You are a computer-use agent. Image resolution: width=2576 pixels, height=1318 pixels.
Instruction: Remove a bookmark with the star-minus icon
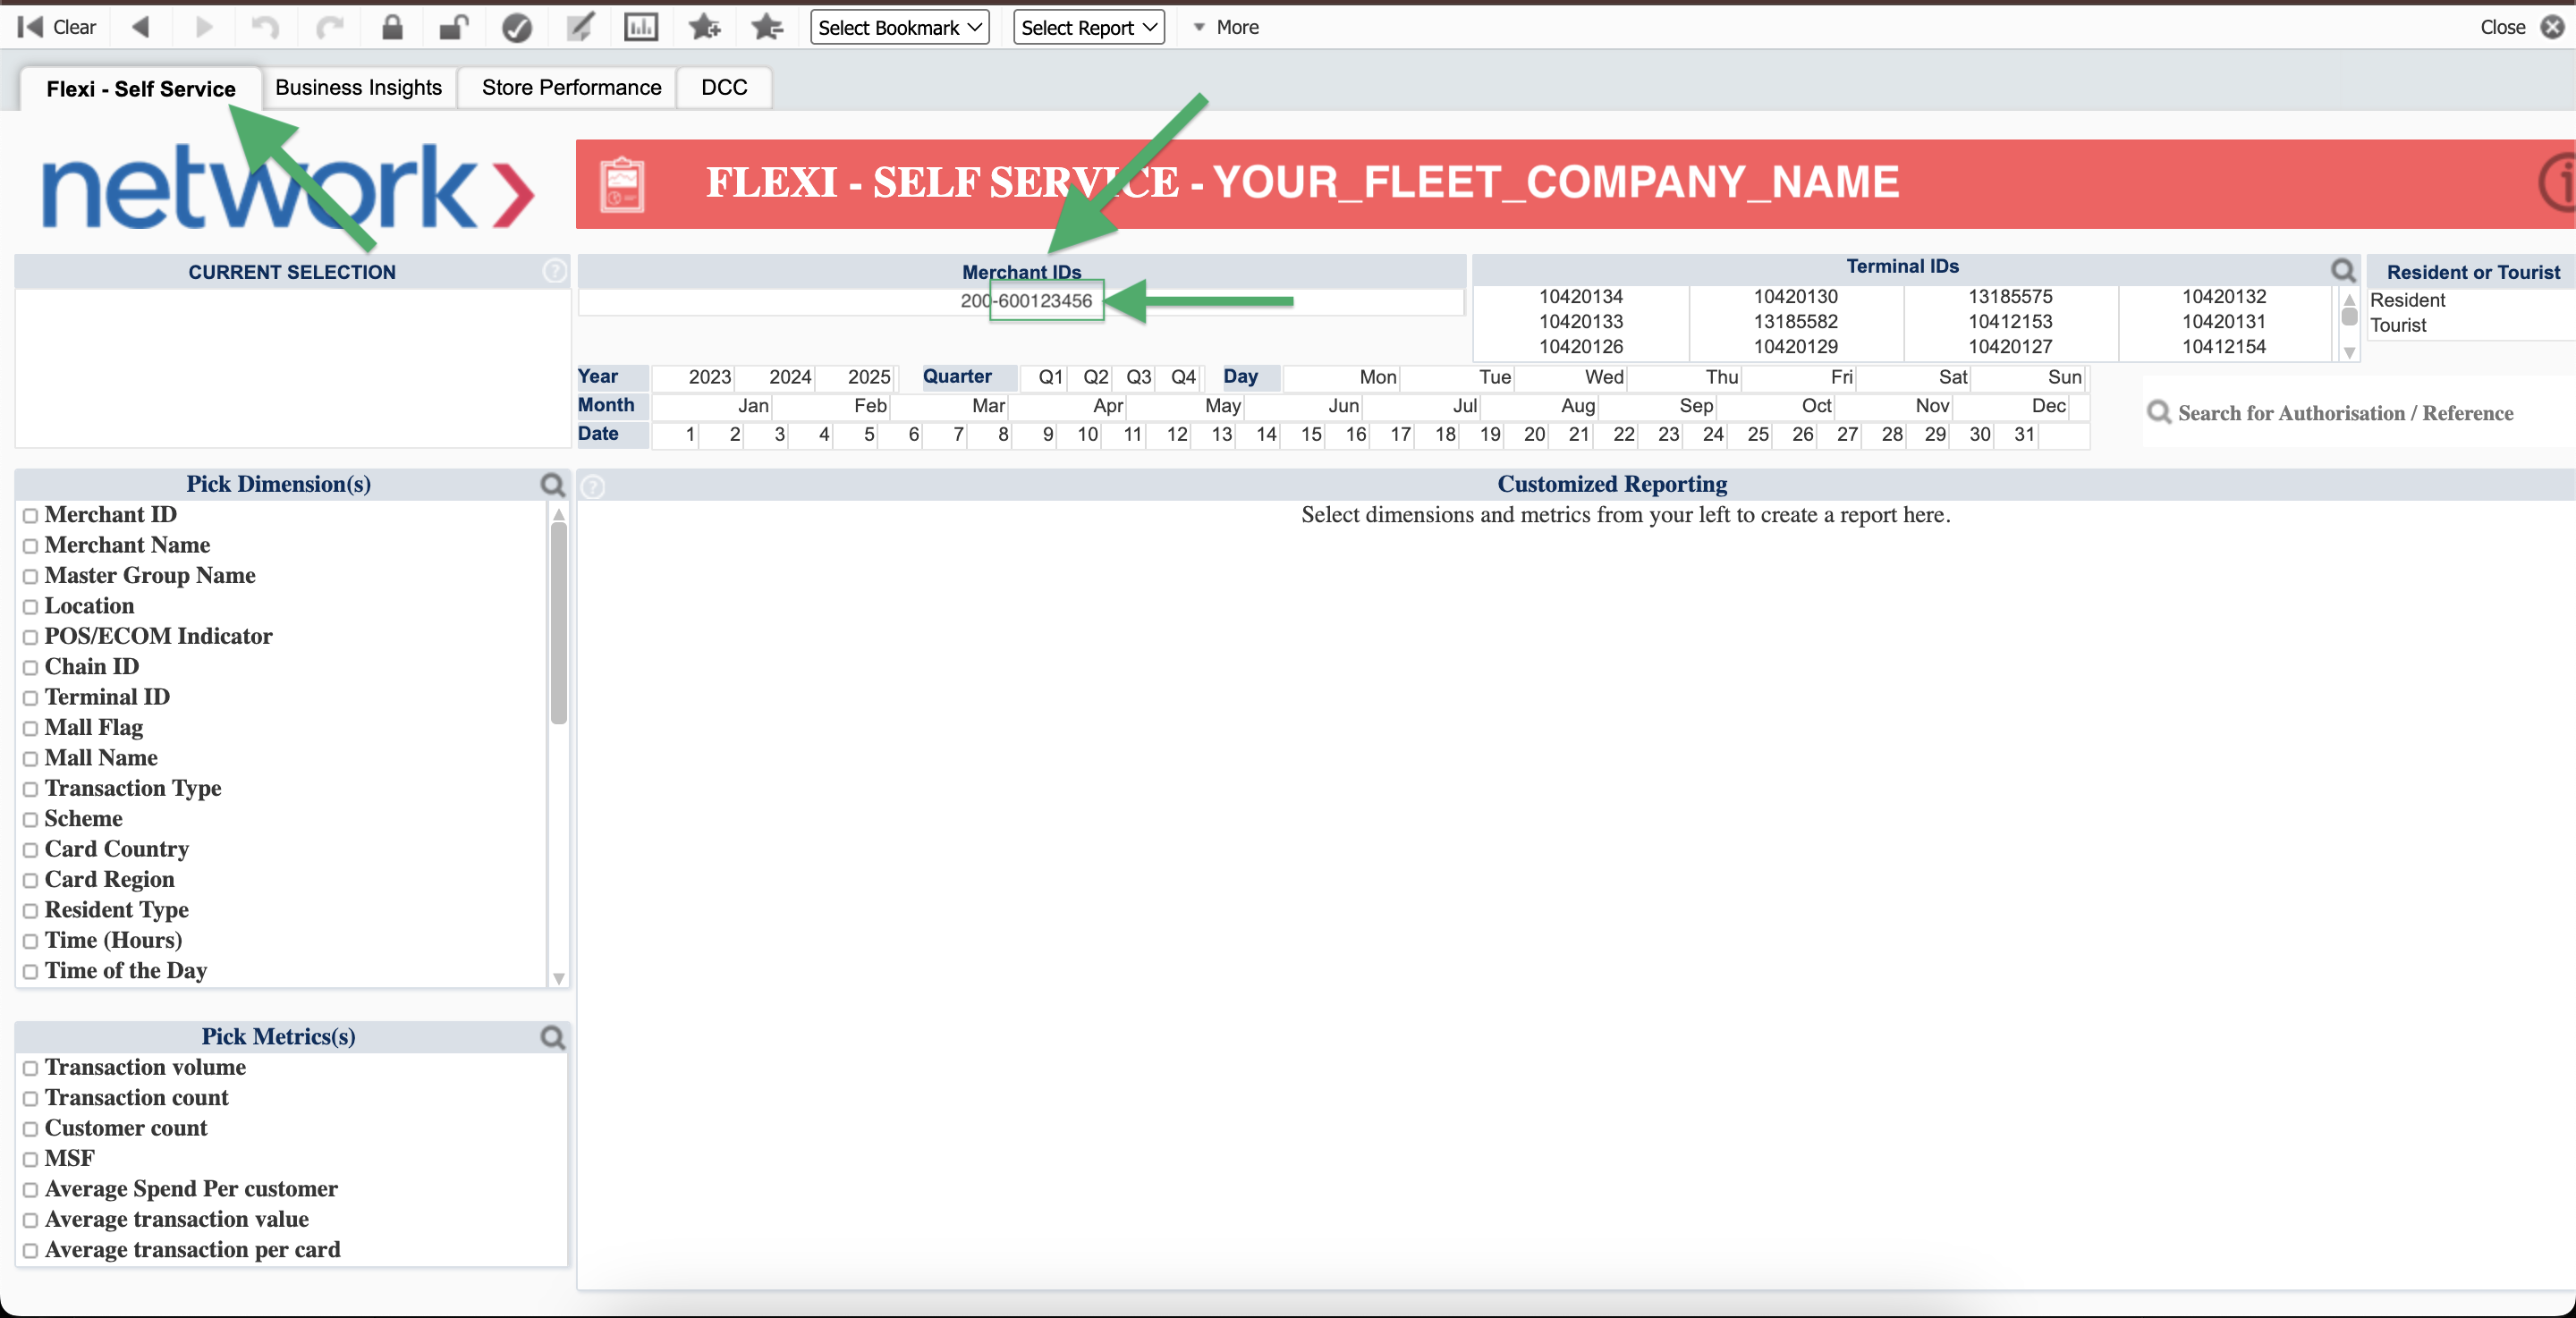[767, 27]
